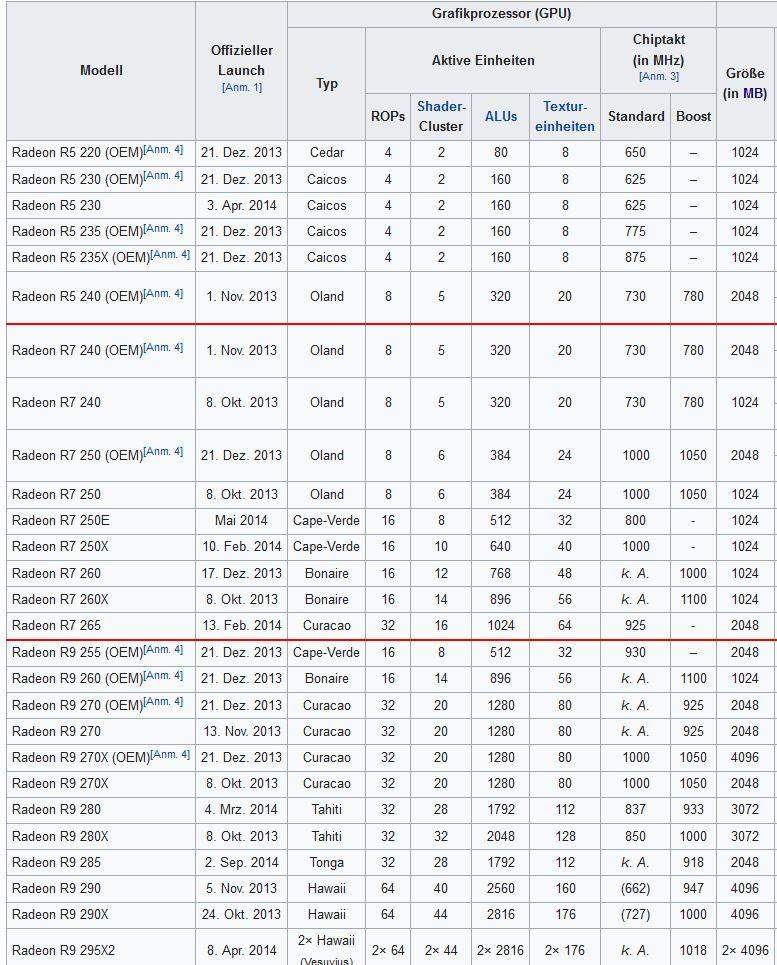Viewport: 777px width, 965px height.
Task: Click Anm. 4 footnote beside Radeon R9 270X (OEM)
Action: [x=170, y=755]
